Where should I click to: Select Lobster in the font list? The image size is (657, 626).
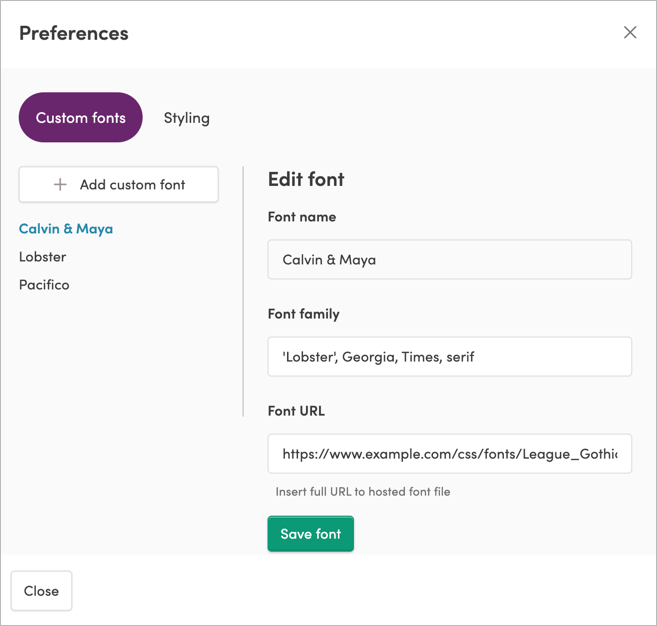42,257
